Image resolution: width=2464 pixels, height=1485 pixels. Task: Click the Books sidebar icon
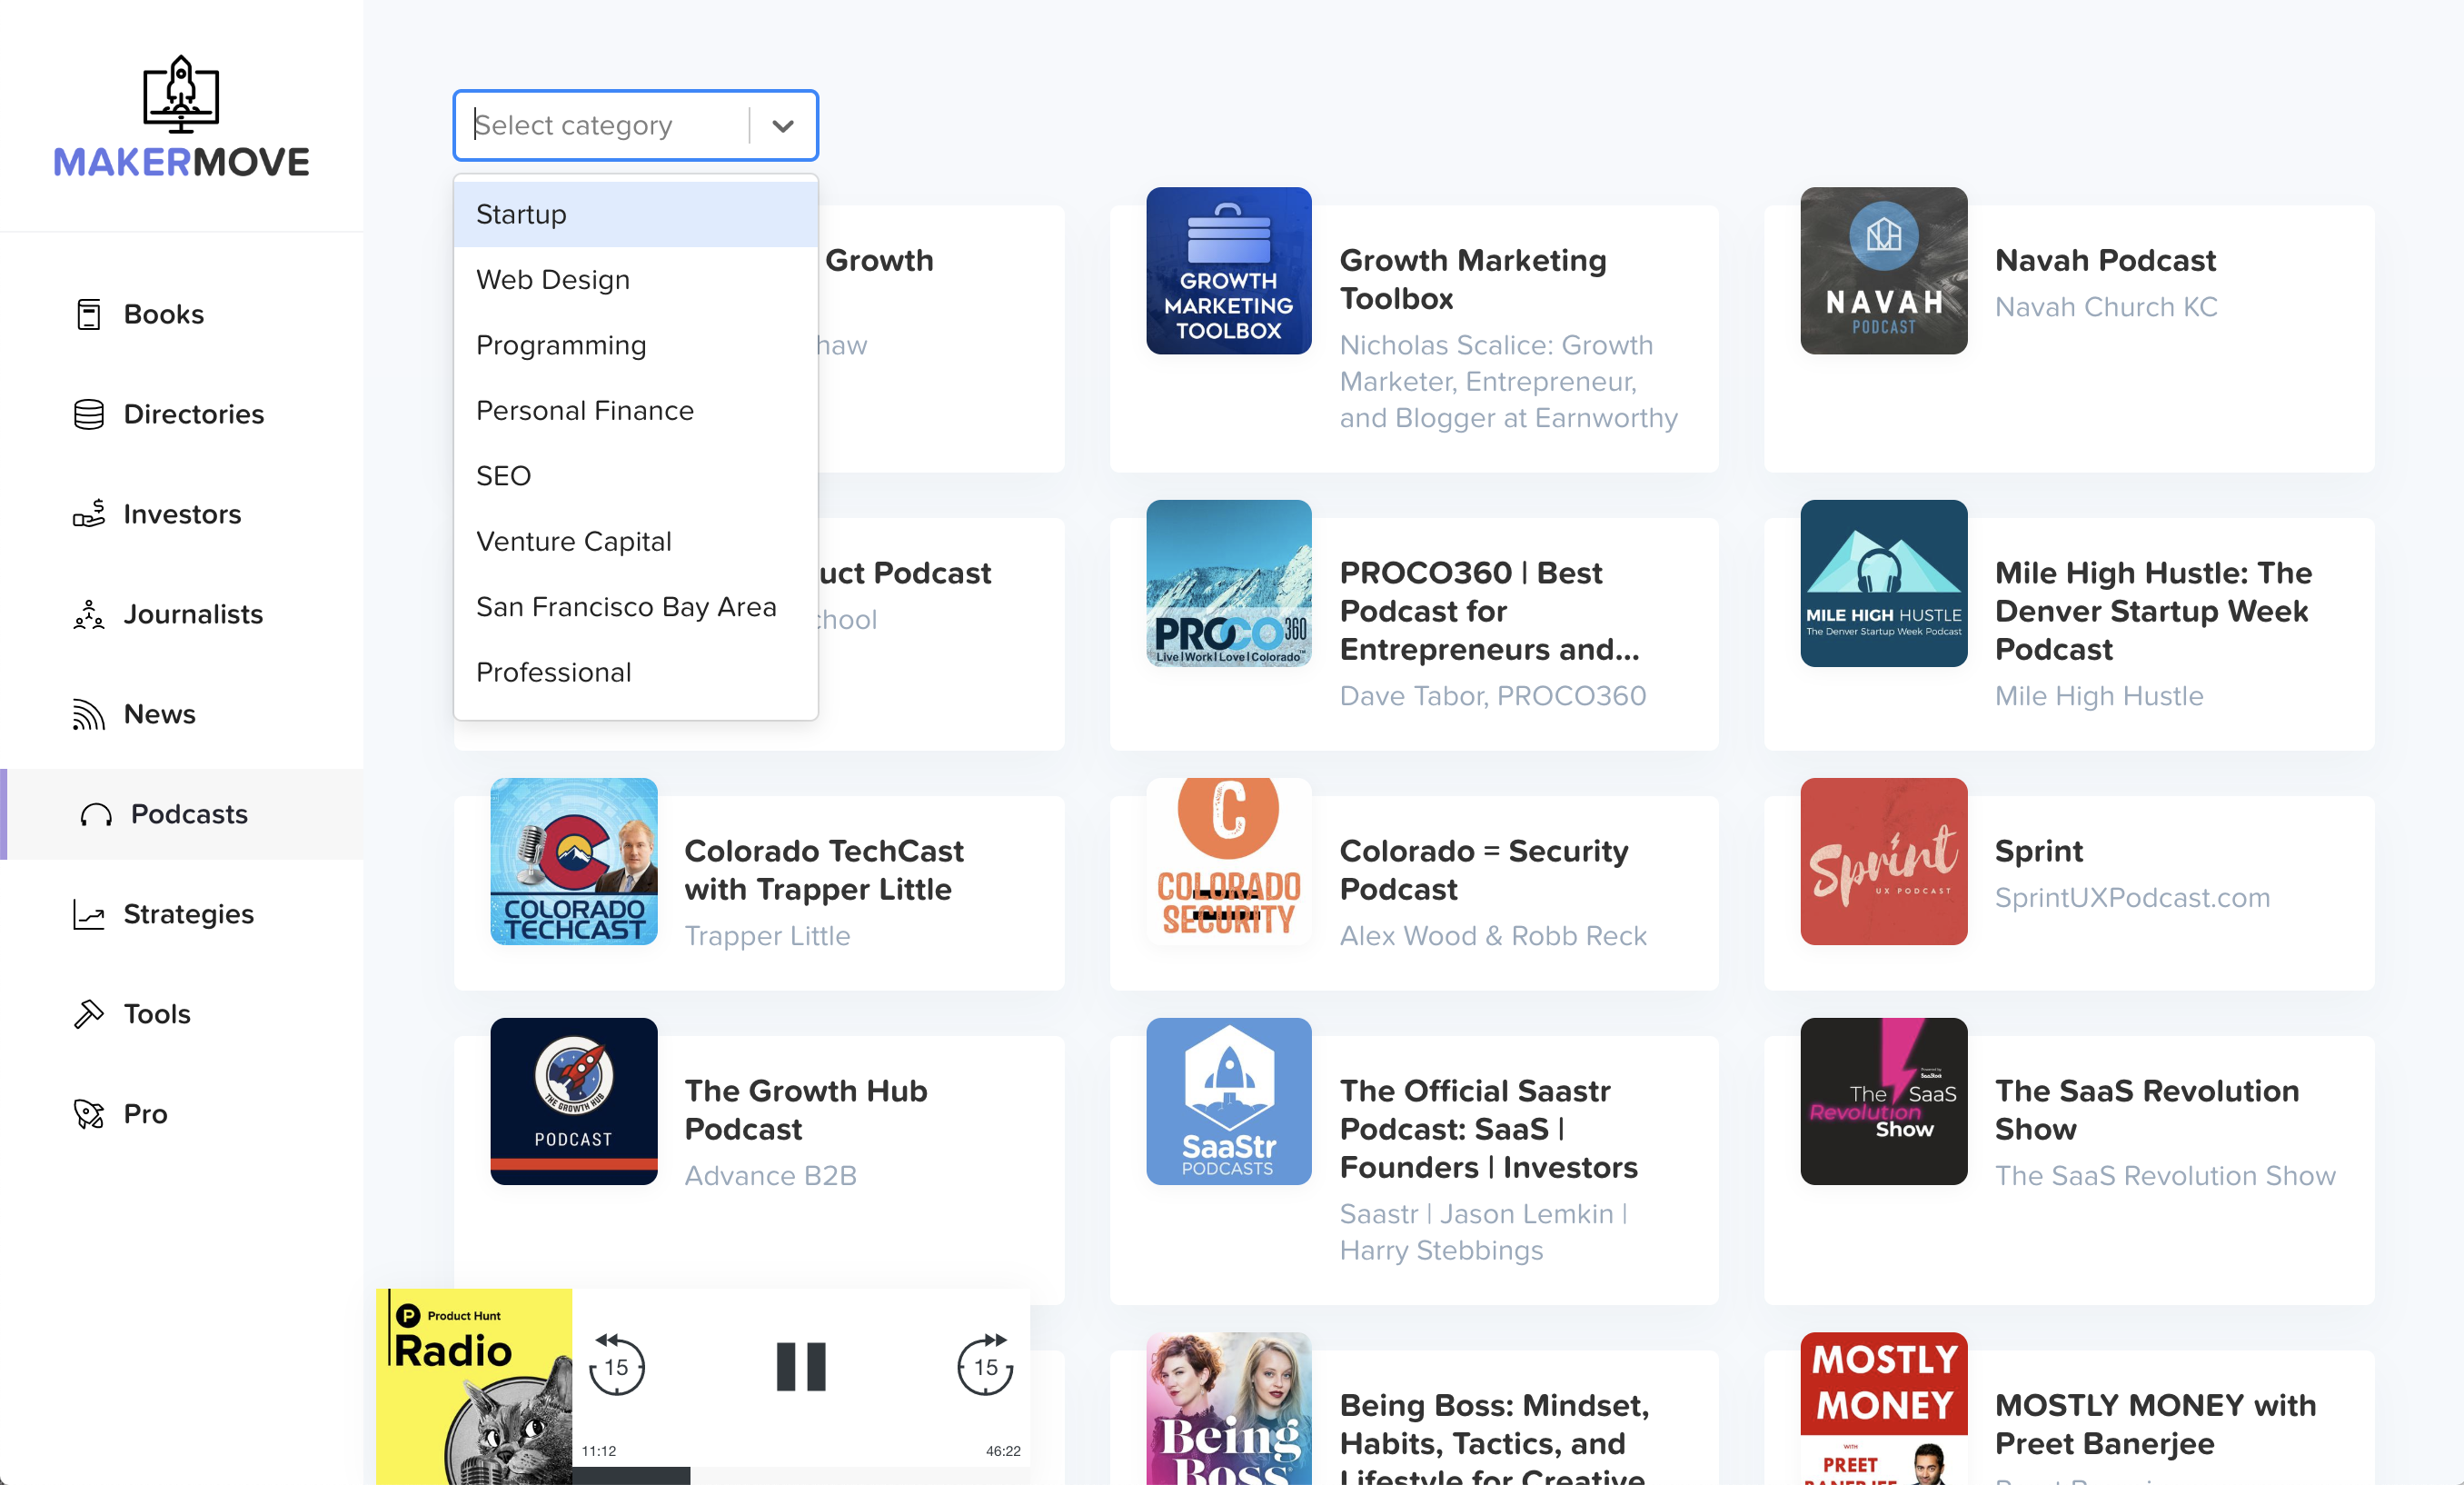pos(88,314)
